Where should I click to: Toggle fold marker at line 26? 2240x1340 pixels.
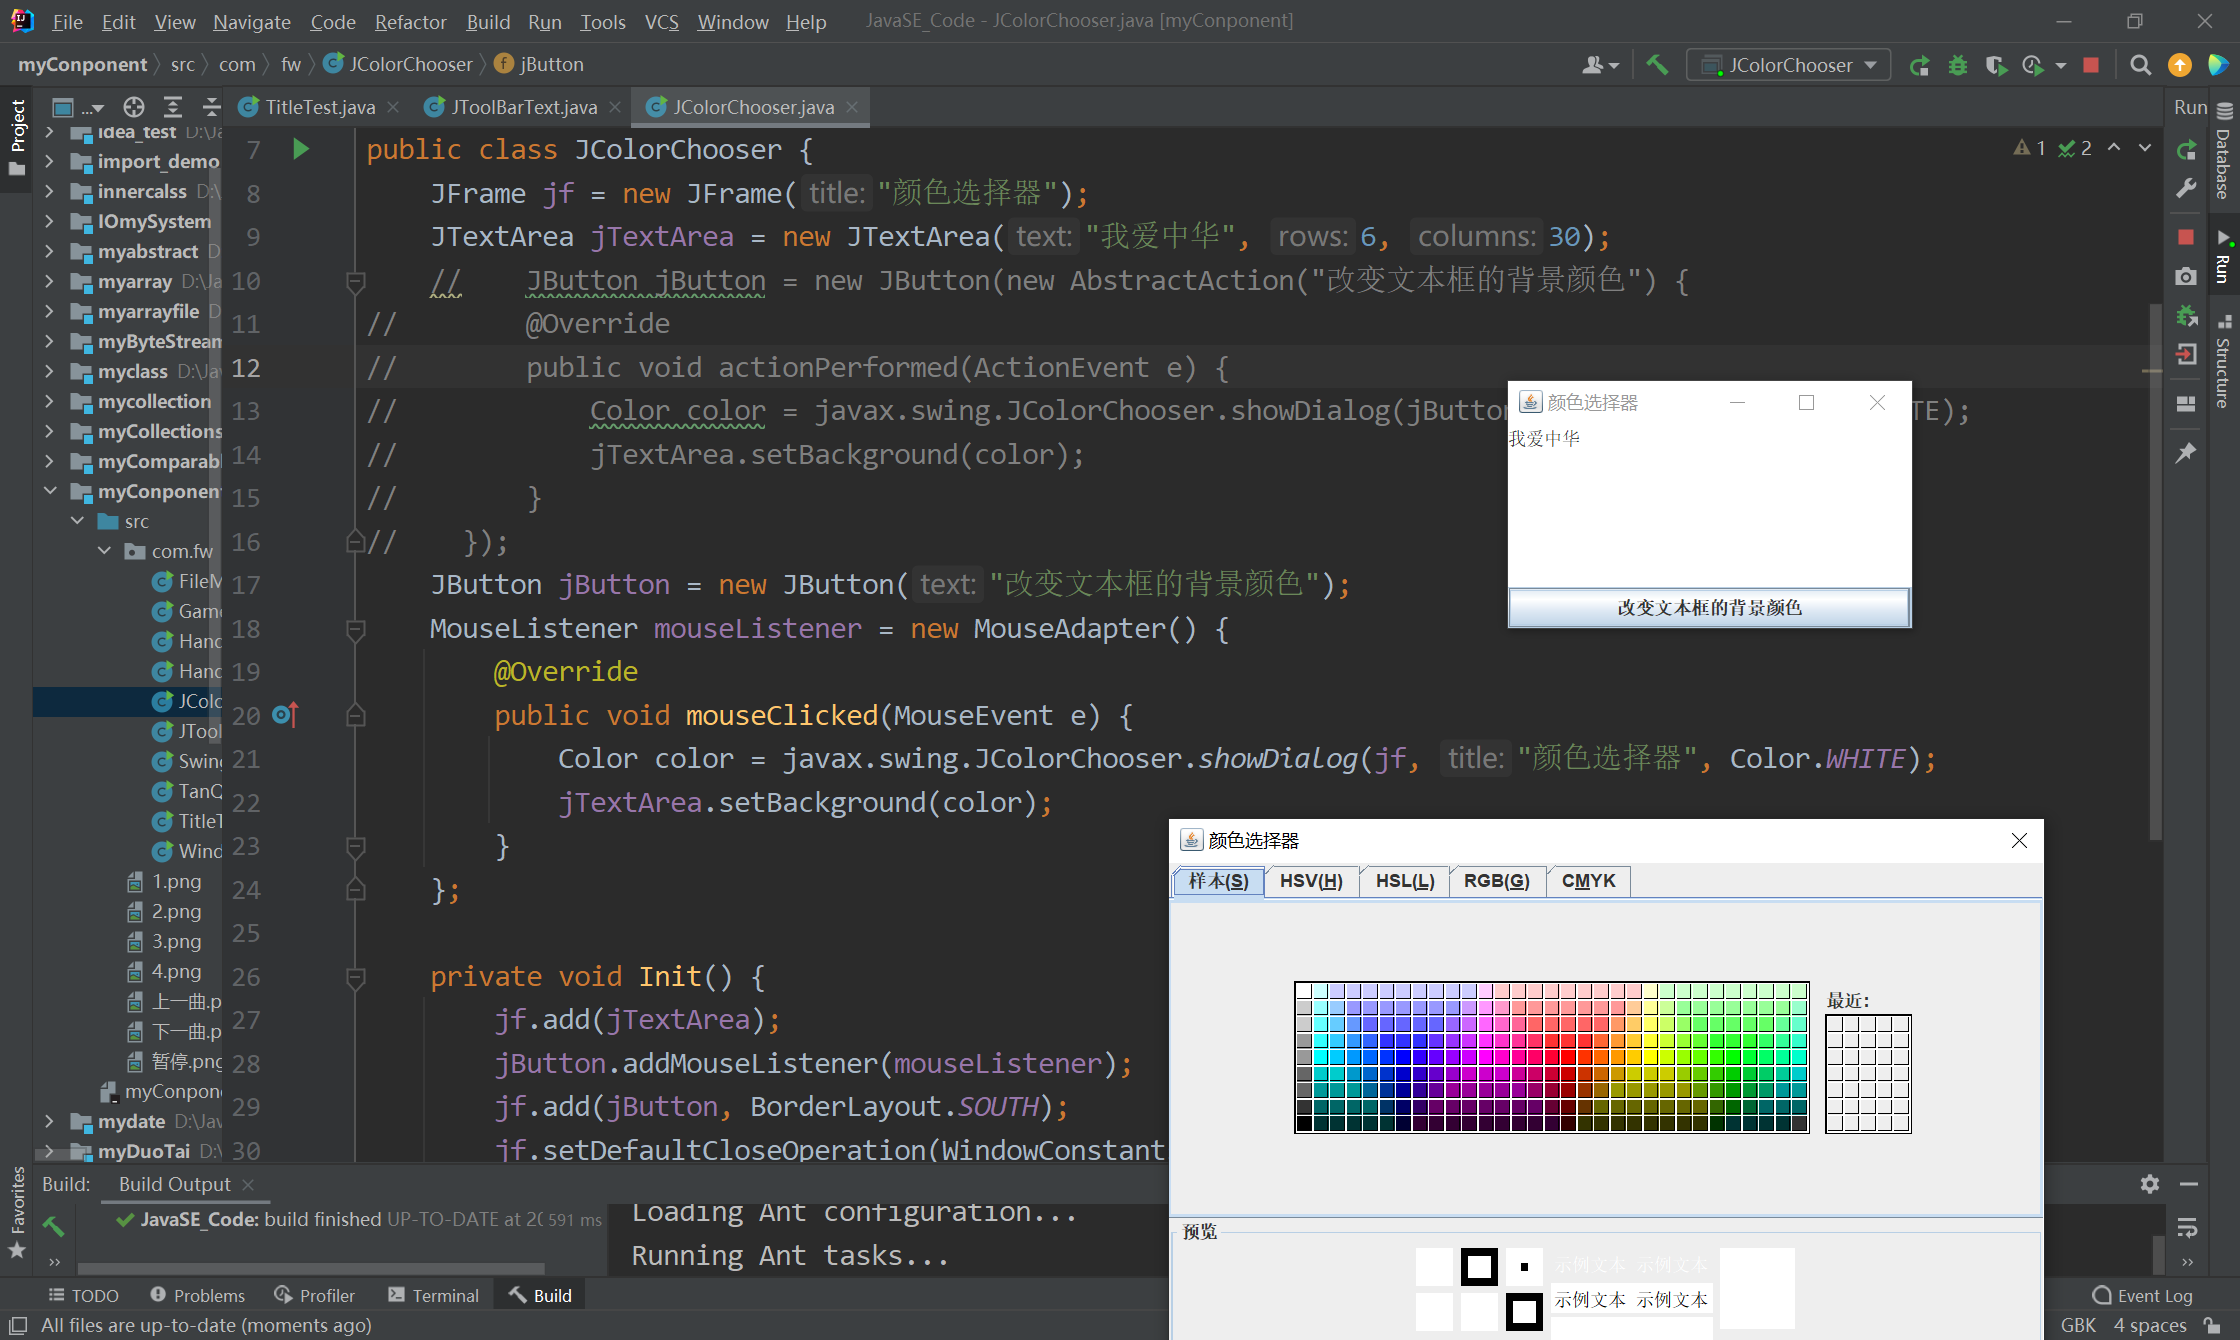point(355,977)
